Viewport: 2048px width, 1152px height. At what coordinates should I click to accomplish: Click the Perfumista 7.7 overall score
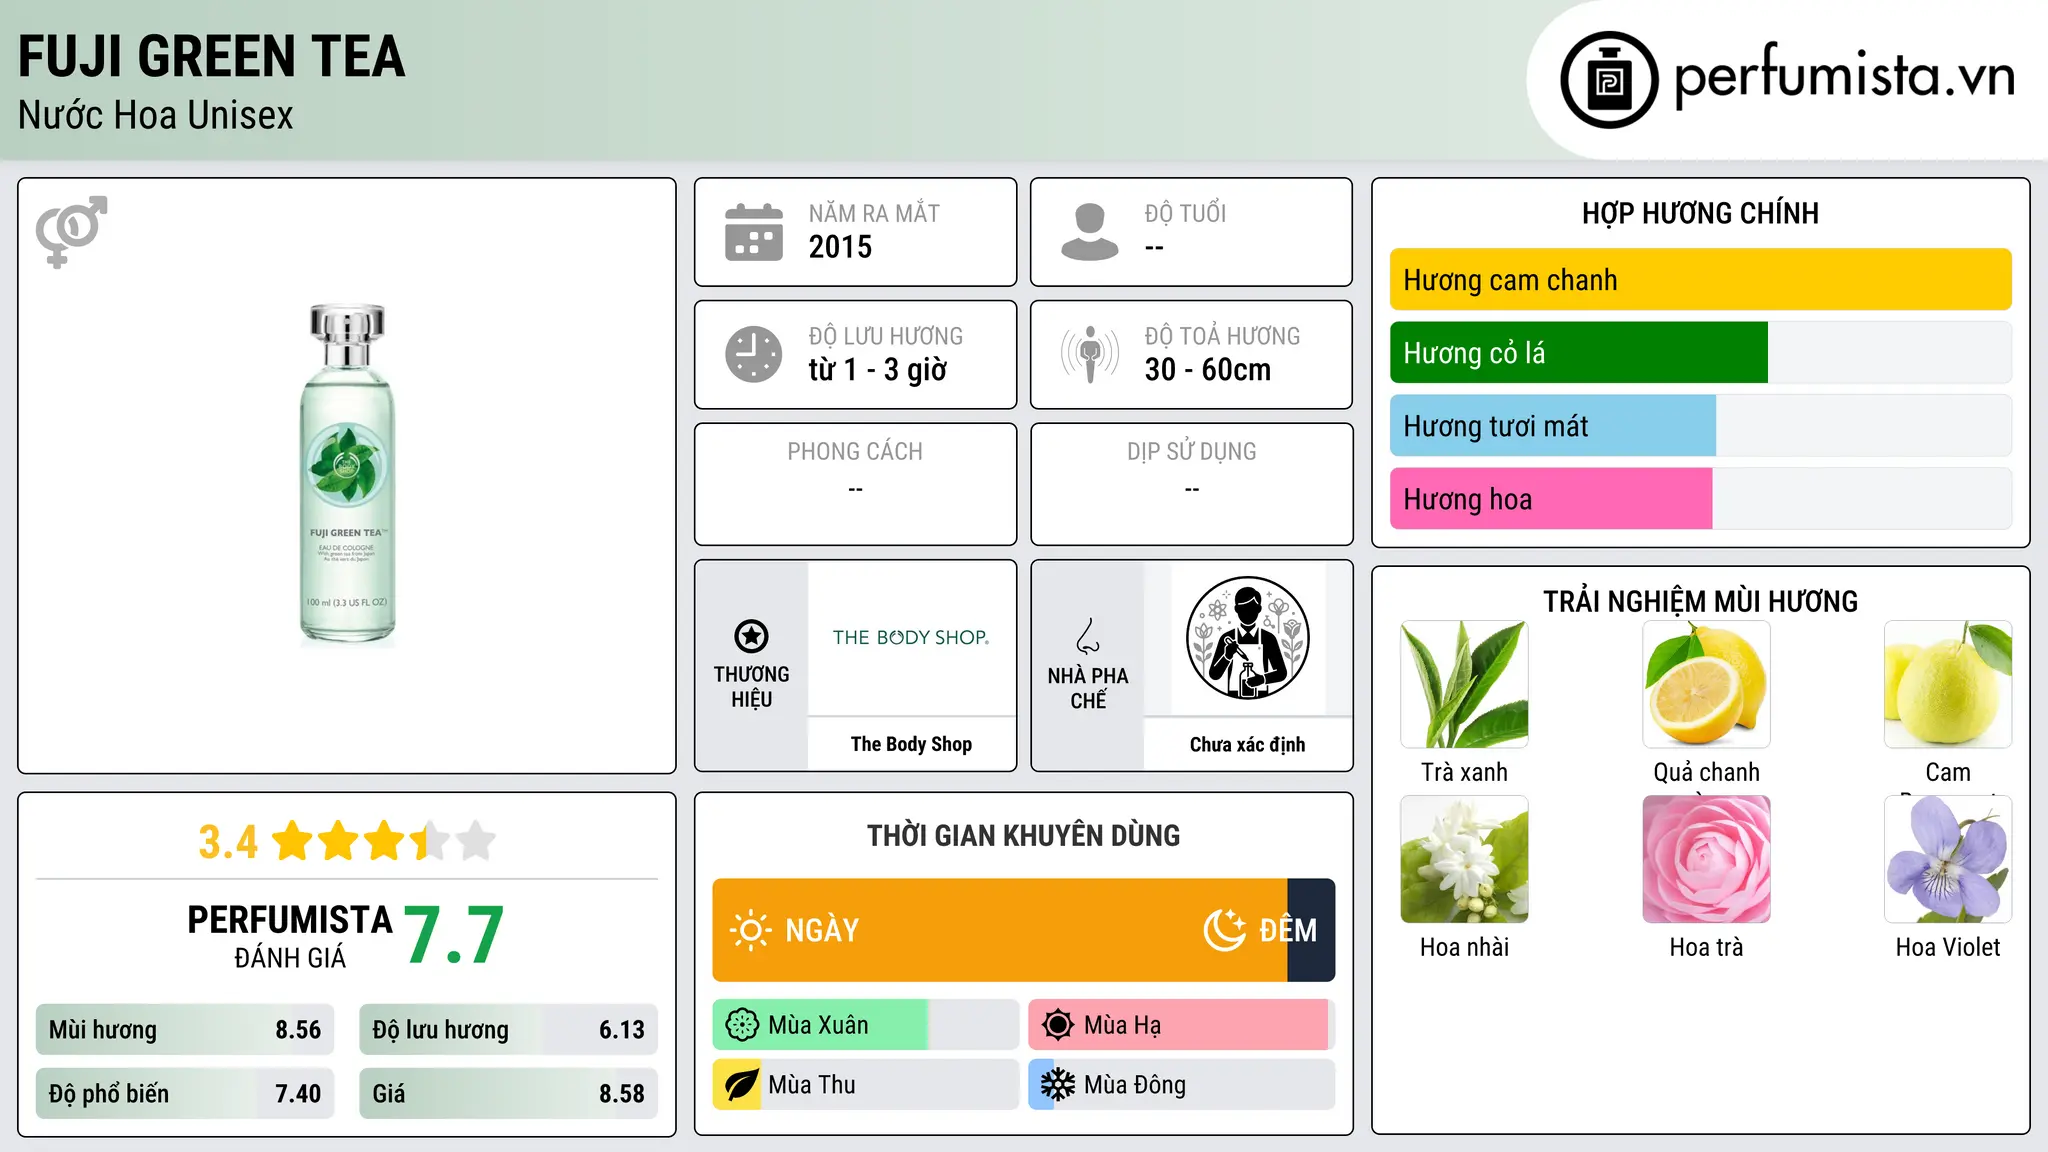pos(454,936)
